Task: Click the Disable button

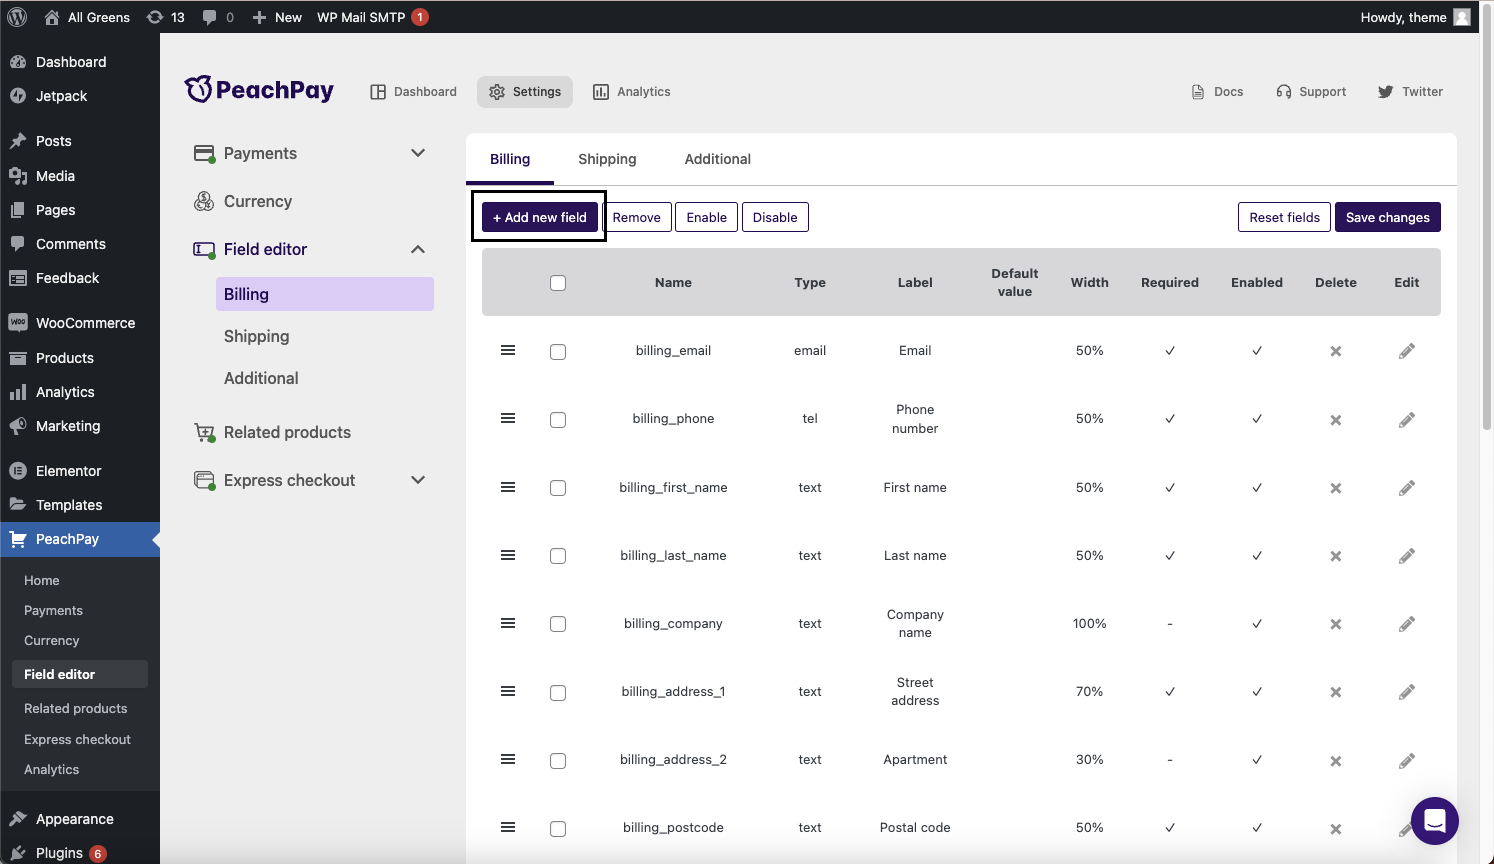Action: click(775, 217)
